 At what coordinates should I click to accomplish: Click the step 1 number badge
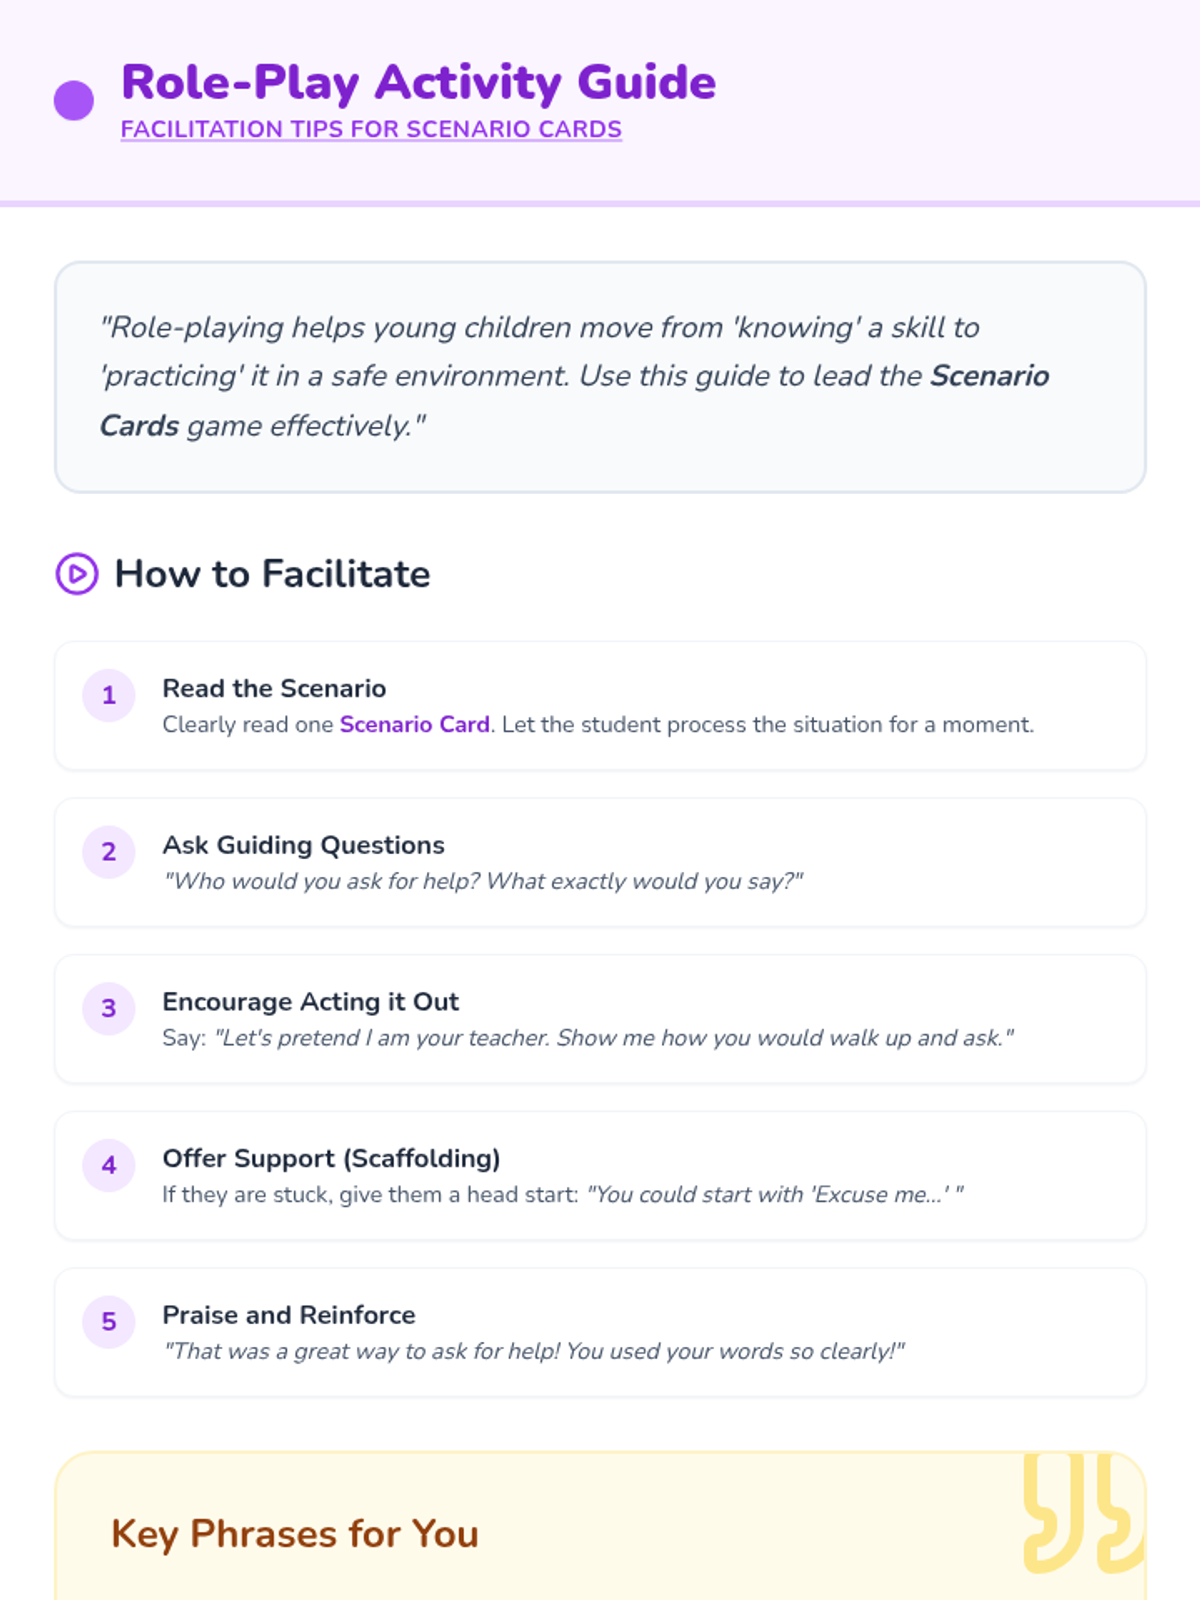point(109,695)
